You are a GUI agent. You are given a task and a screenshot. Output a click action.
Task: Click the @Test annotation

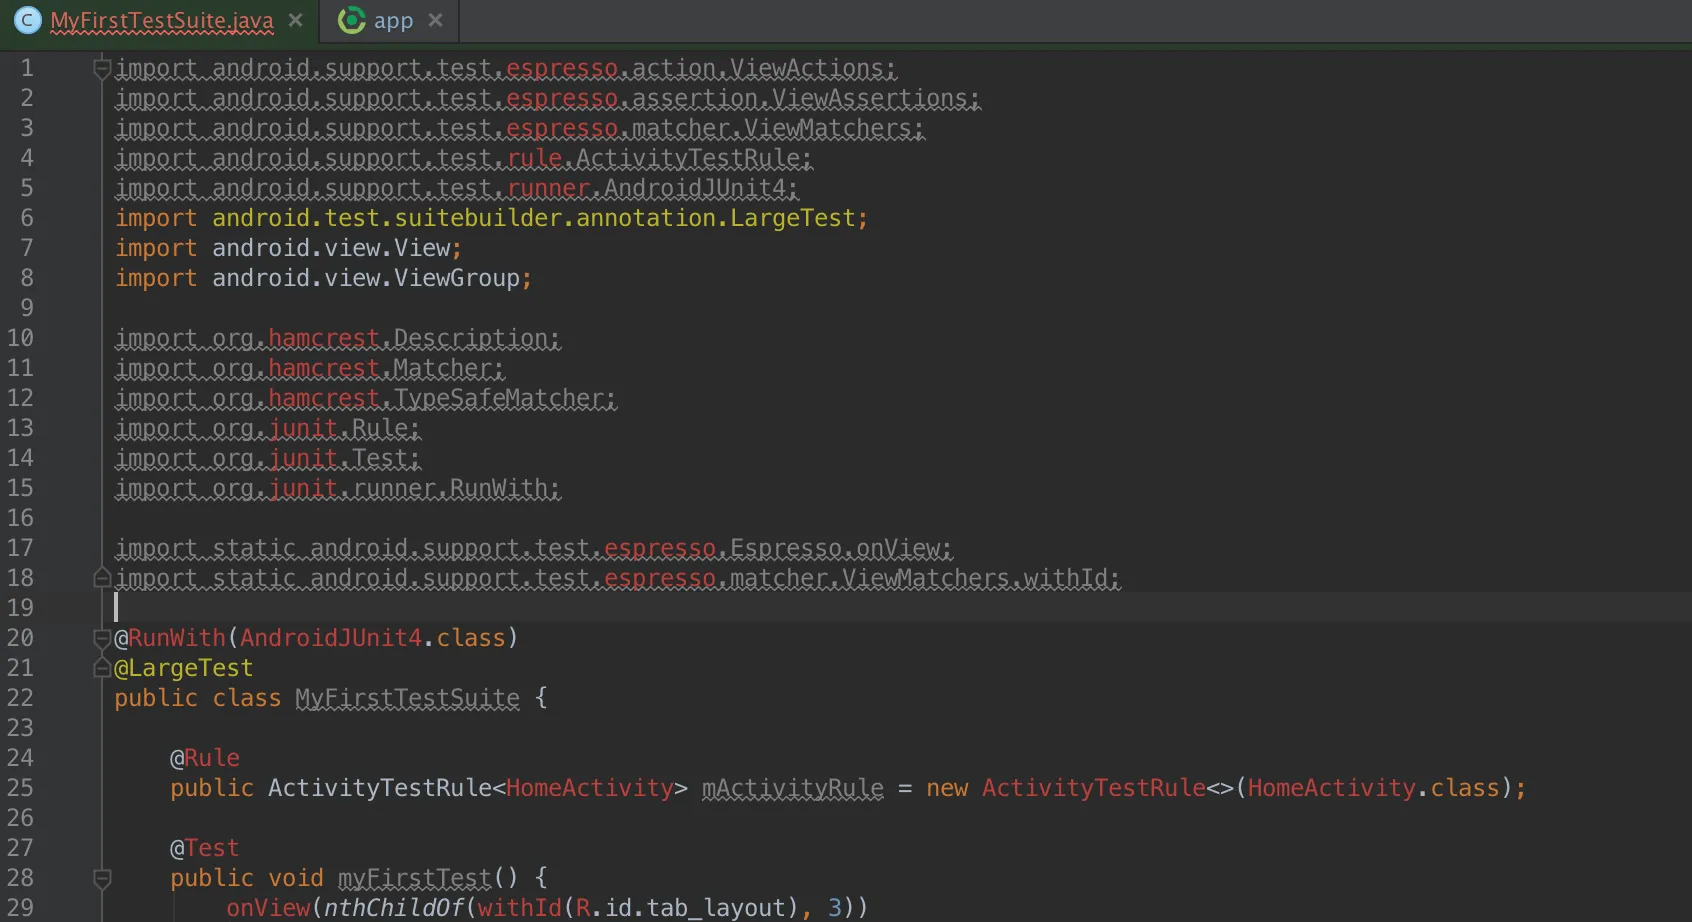coord(204,848)
